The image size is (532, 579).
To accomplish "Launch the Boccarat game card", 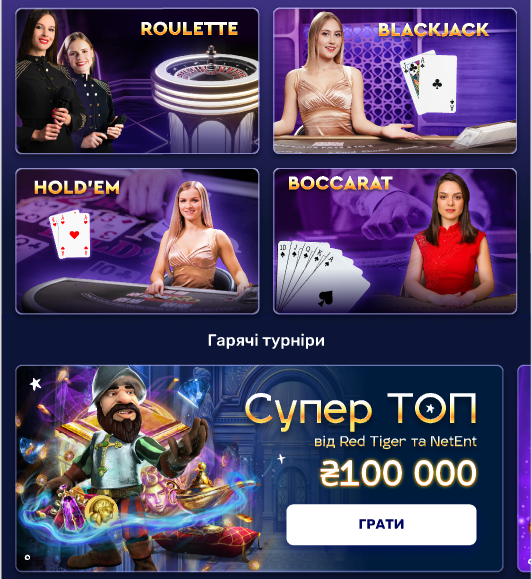I will pos(395,241).
